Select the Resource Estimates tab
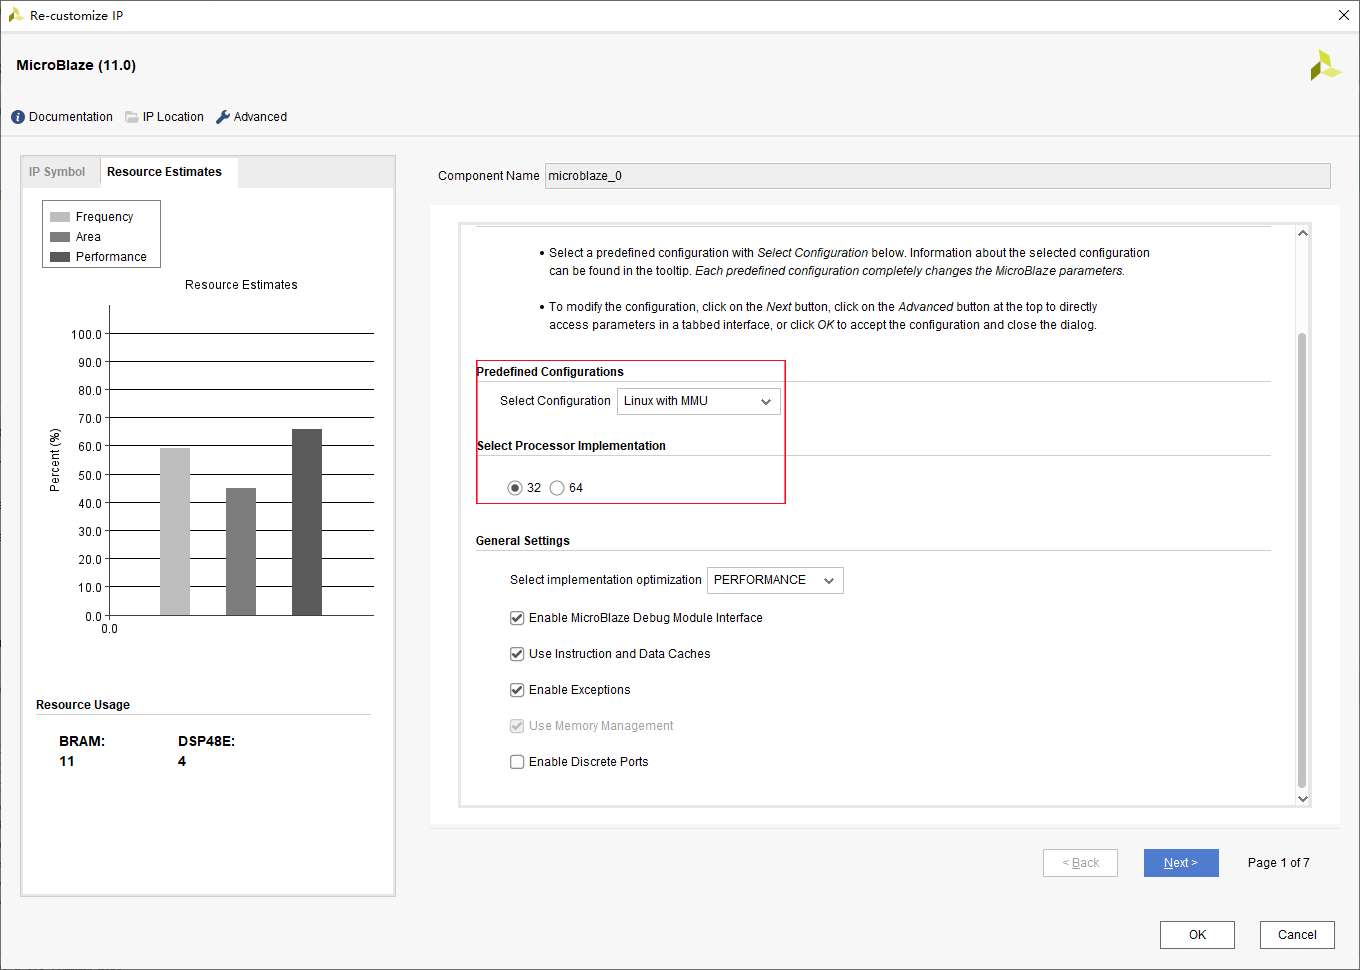Screen dimensions: 1360x970 (164, 172)
